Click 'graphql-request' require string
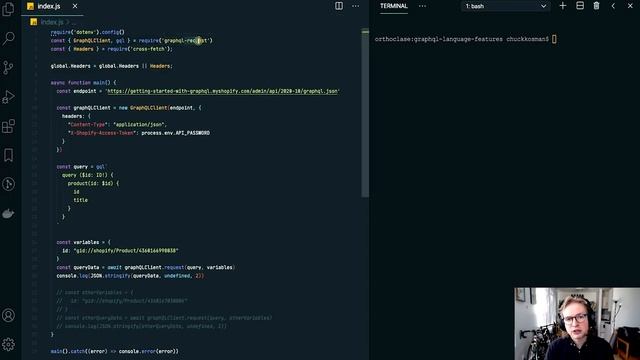The width and height of the screenshot is (640, 360). [x=186, y=40]
